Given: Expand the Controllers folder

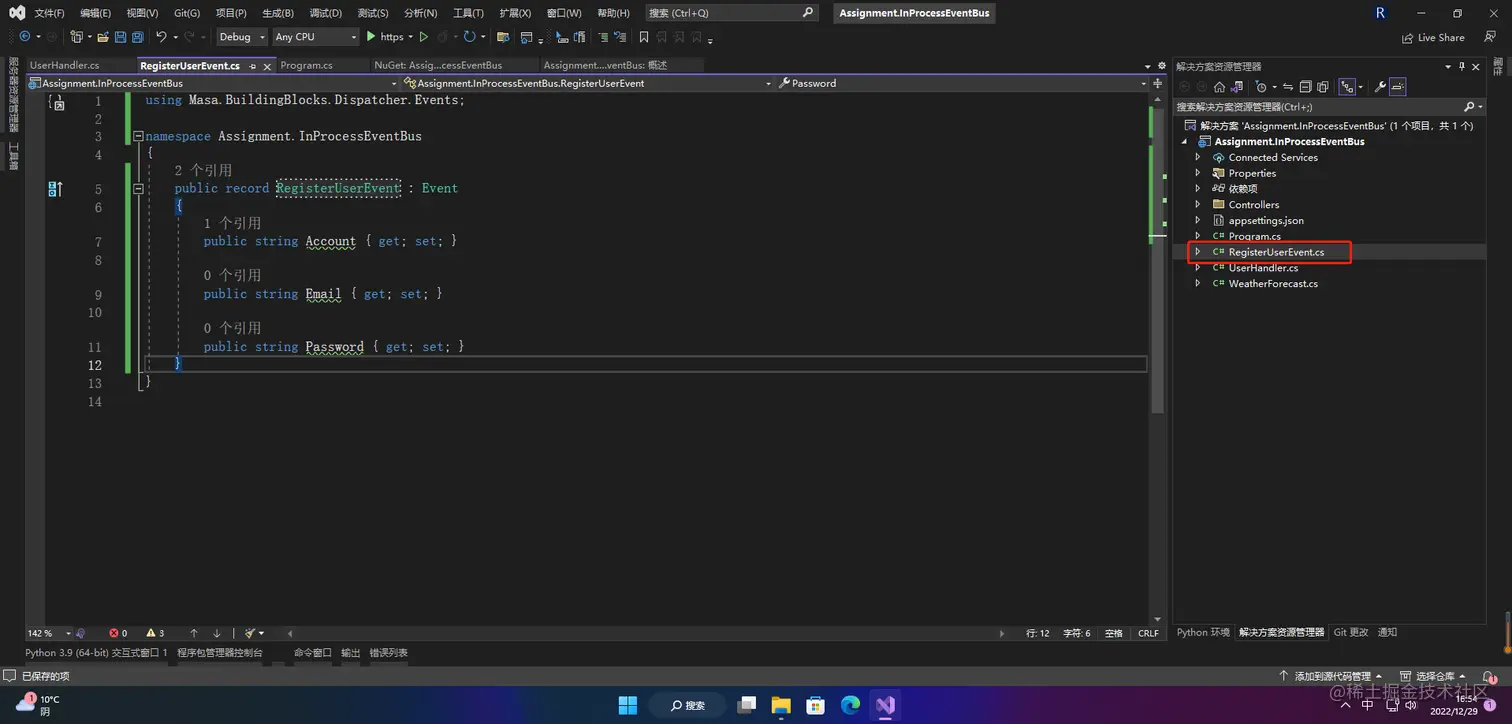Looking at the screenshot, I should (1198, 204).
